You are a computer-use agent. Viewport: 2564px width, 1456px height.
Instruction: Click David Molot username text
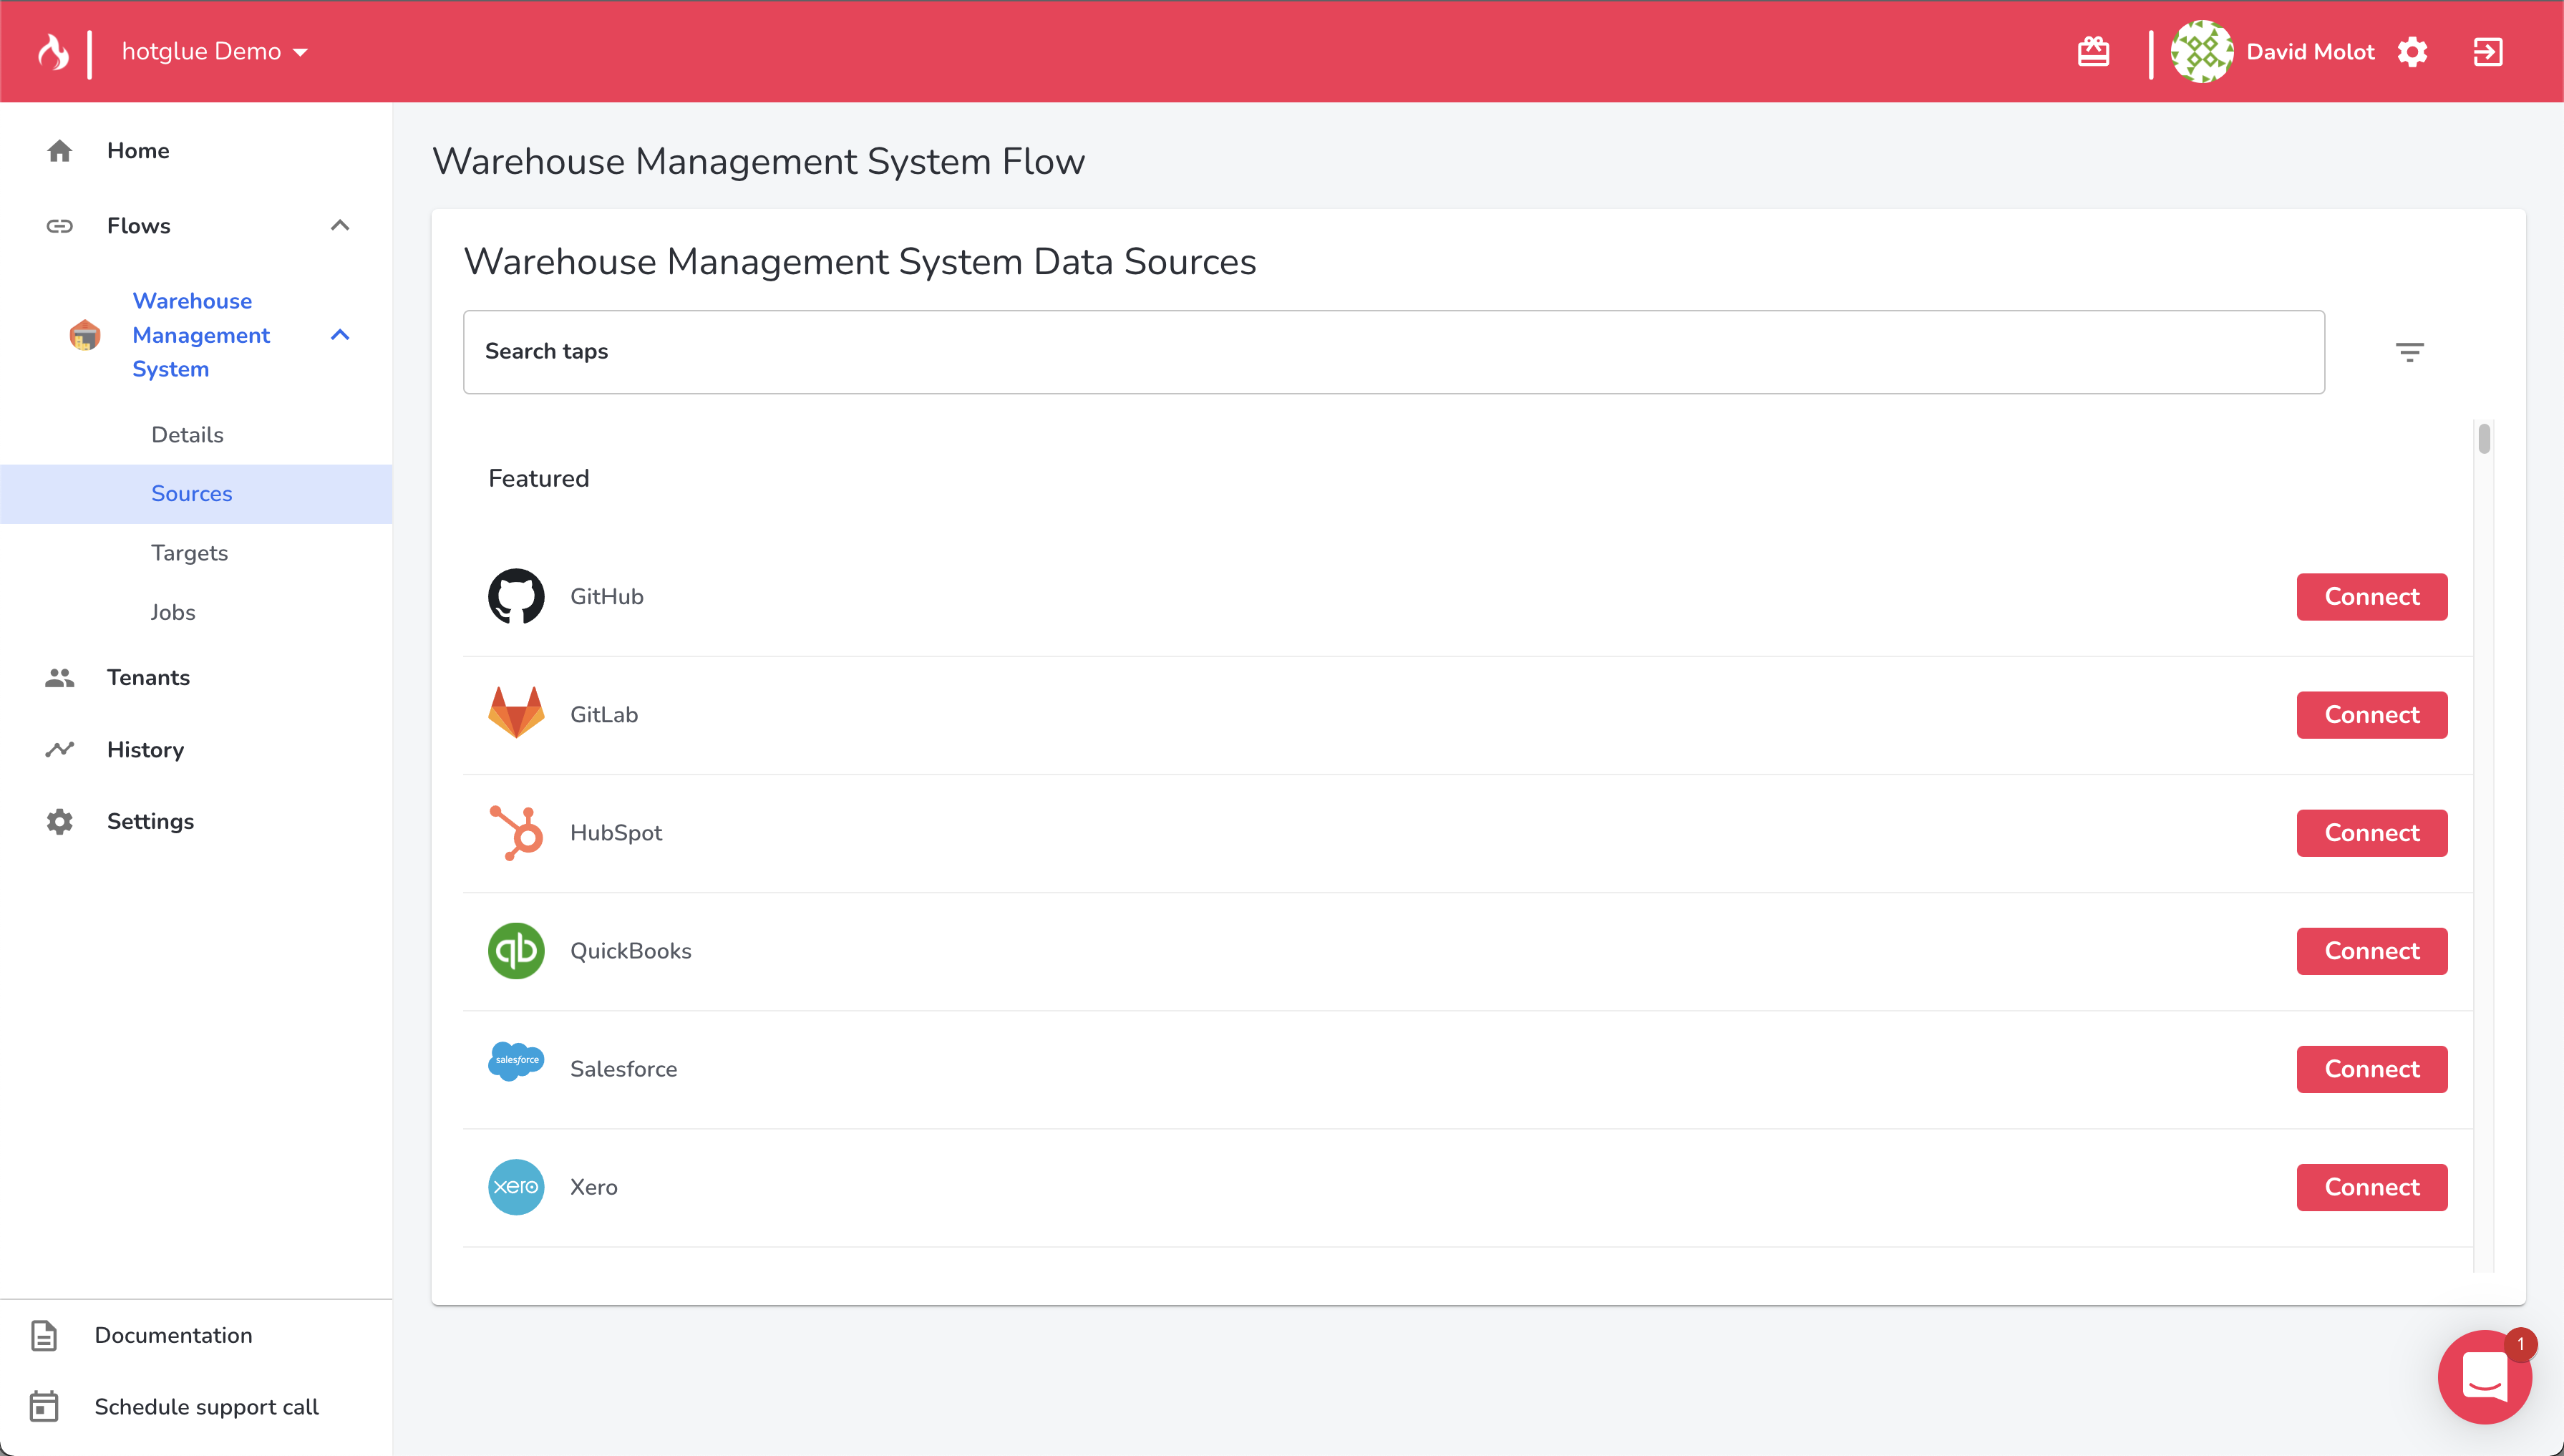pyautogui.click(x=2310, y=52)
